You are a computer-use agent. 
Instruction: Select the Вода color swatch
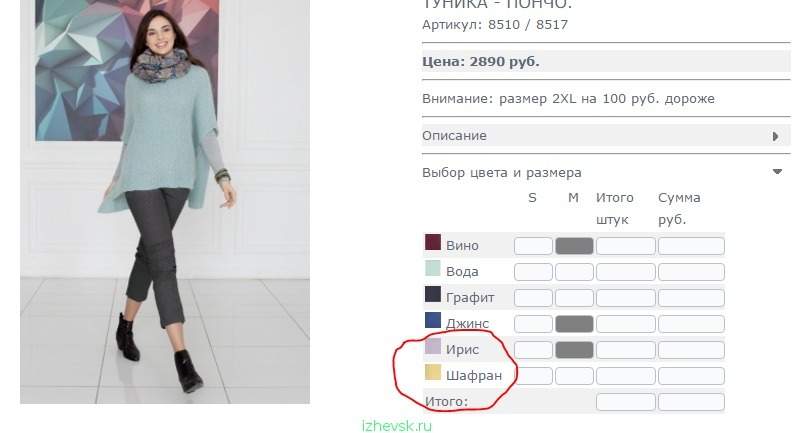click(x=433, y=268)
